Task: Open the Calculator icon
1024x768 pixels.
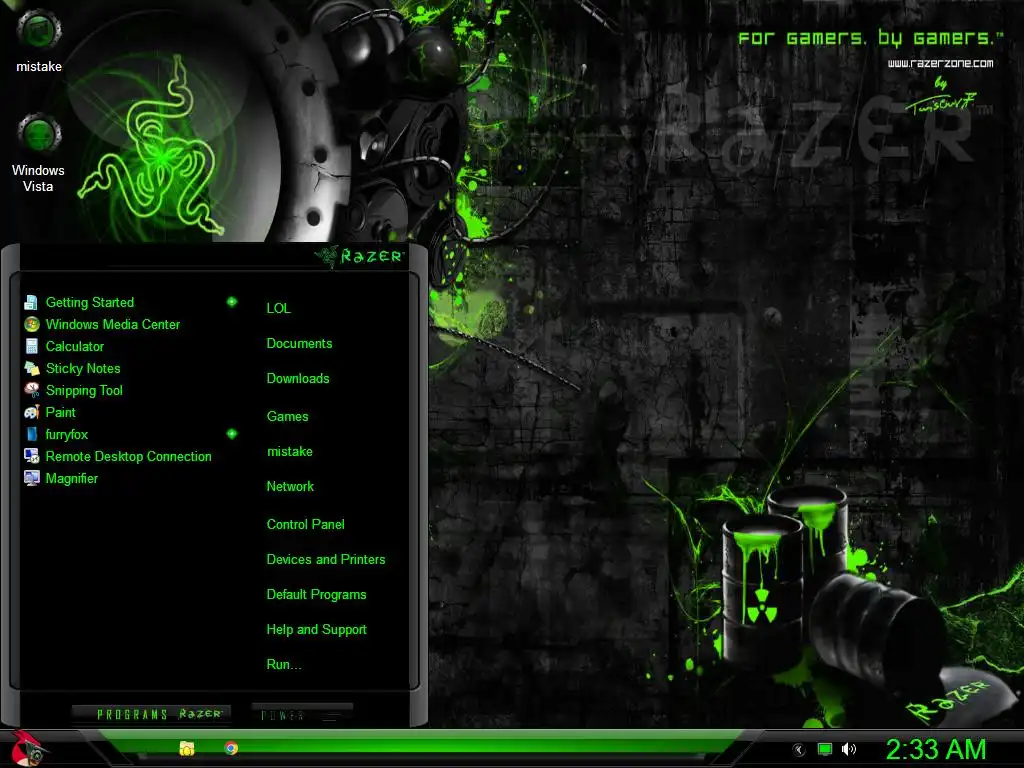Action: [x=31, y=346]
